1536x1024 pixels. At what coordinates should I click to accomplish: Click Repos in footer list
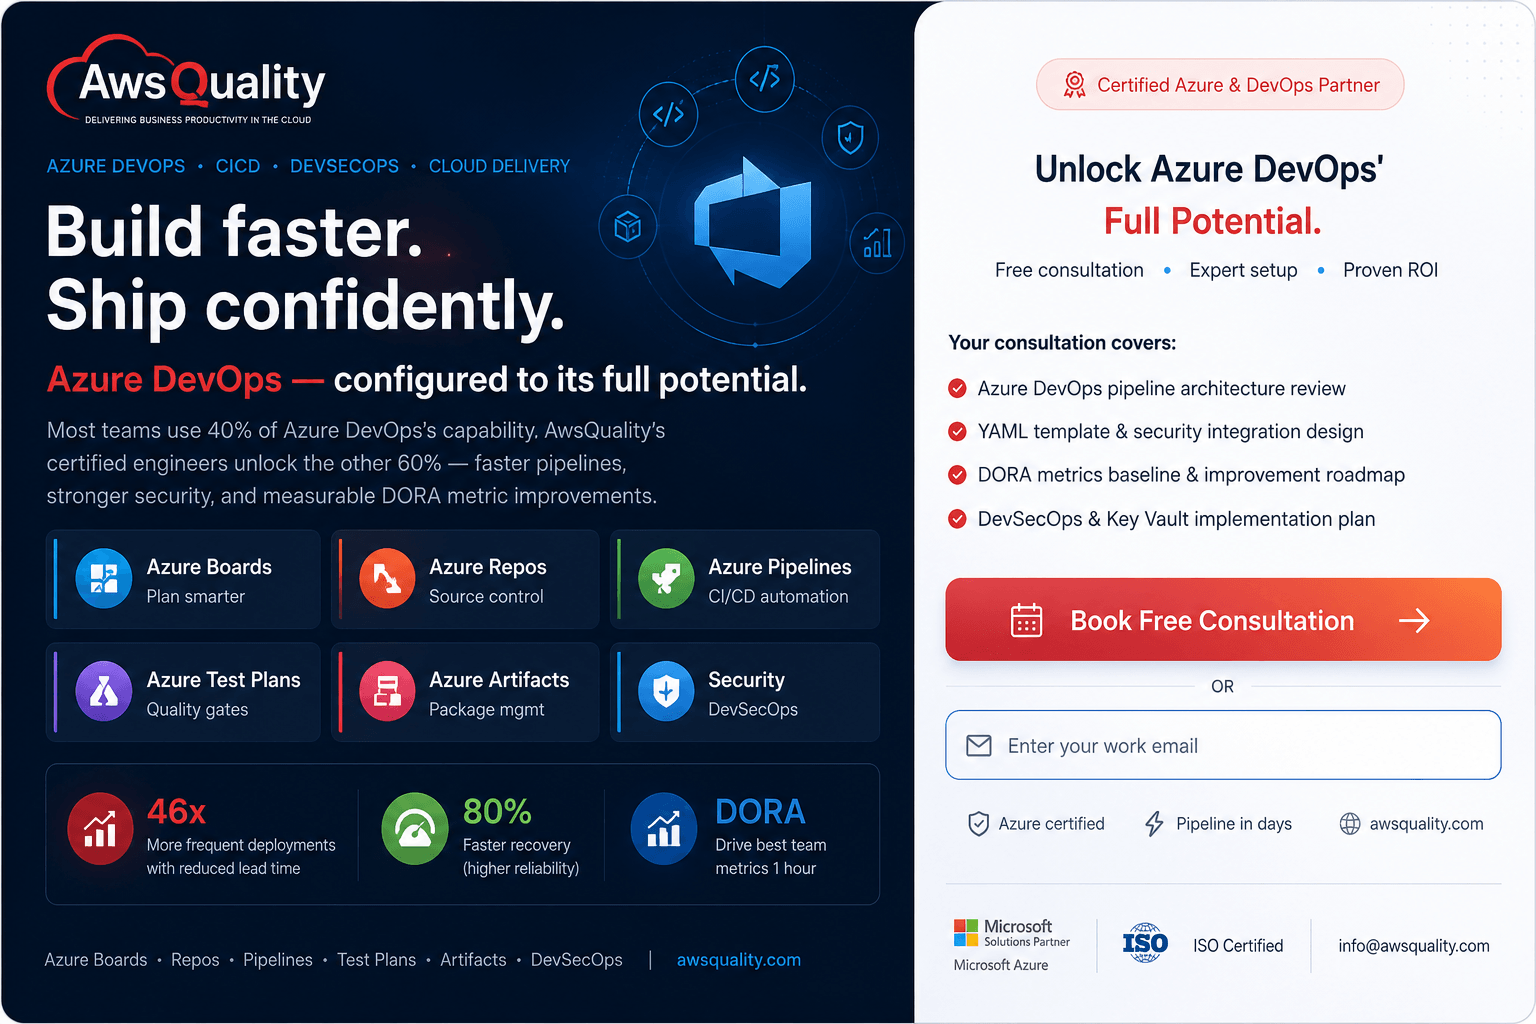coord(195,960)
